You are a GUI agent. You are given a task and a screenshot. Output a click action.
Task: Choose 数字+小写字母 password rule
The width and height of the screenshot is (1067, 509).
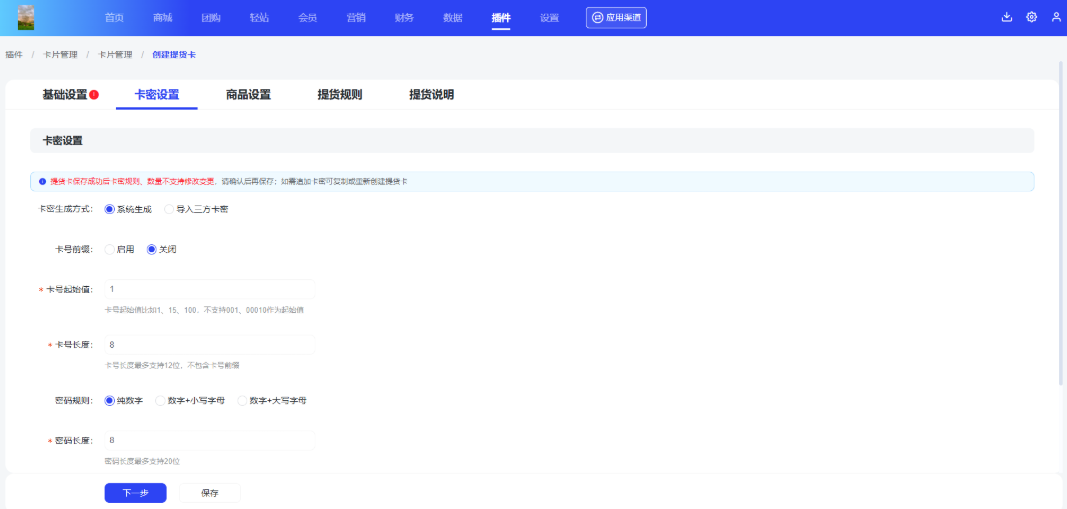(160, 400)
